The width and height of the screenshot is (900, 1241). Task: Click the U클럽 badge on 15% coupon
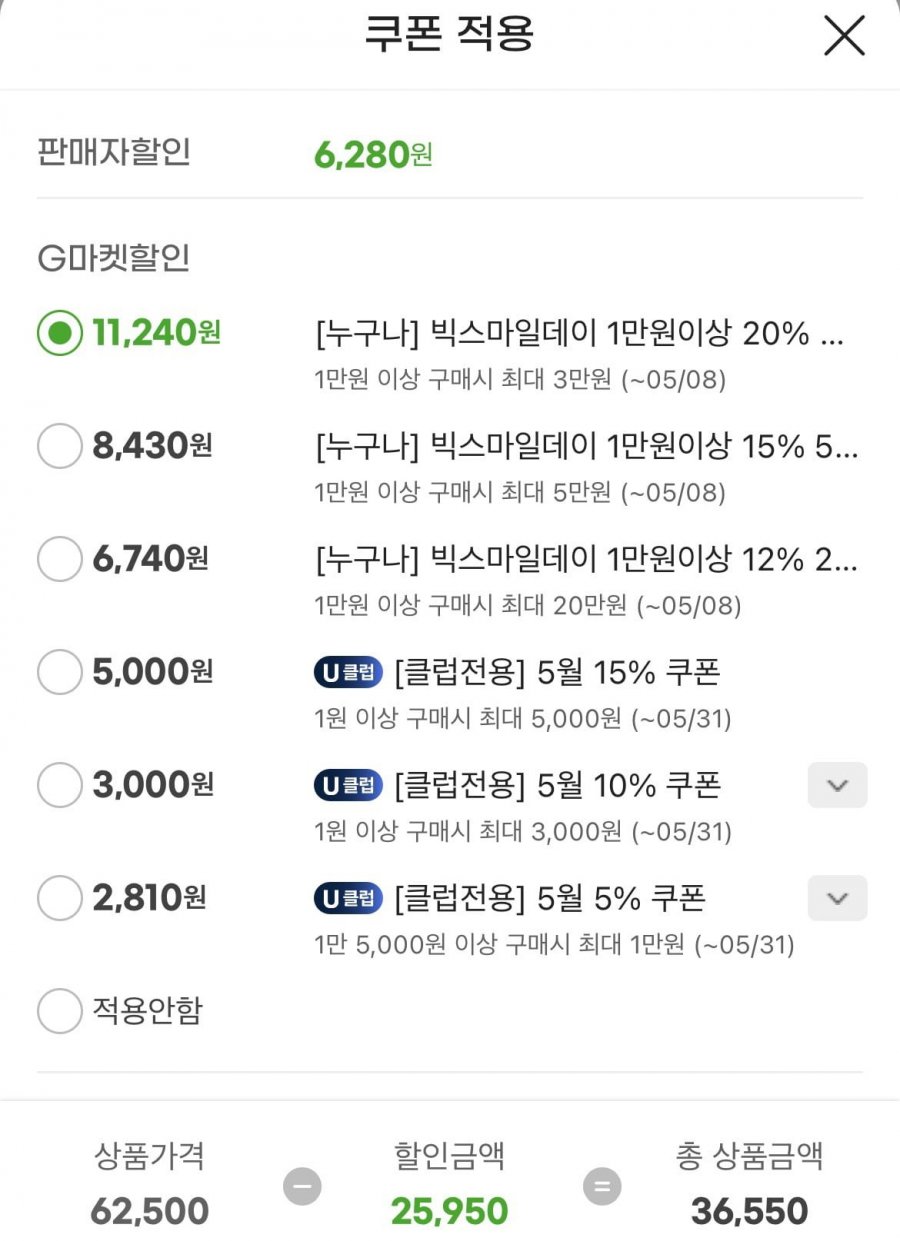click(348, 673)
